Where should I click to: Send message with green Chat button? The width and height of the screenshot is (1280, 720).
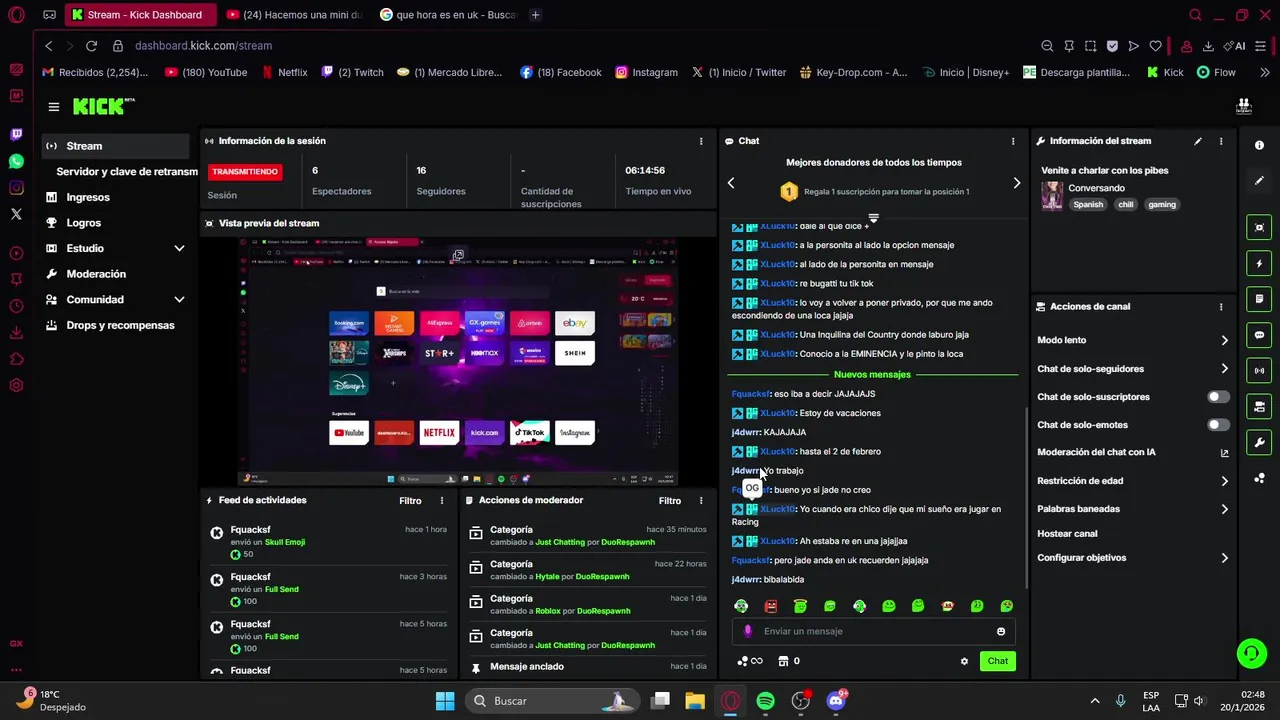pyautogui.click(x=998, y=661)
